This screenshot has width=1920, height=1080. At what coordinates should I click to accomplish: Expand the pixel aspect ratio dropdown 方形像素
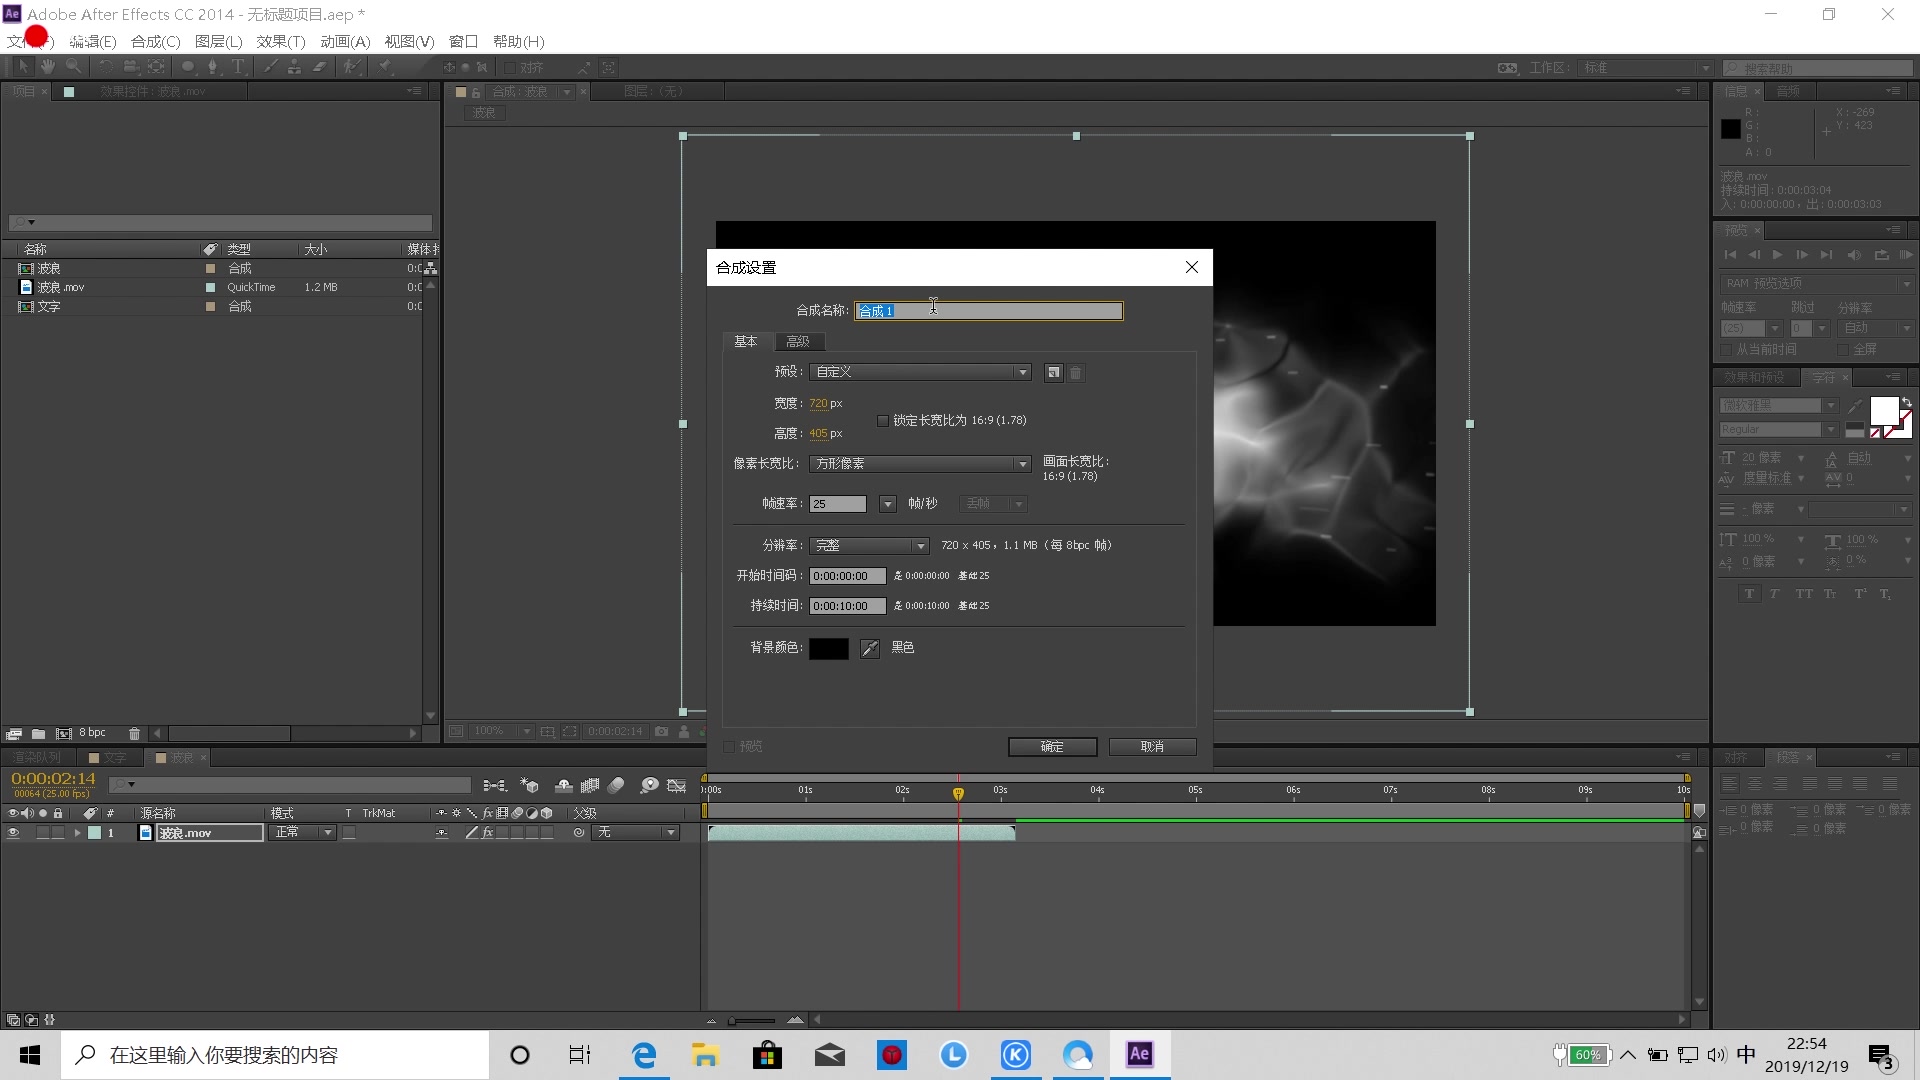click(920, 464)
